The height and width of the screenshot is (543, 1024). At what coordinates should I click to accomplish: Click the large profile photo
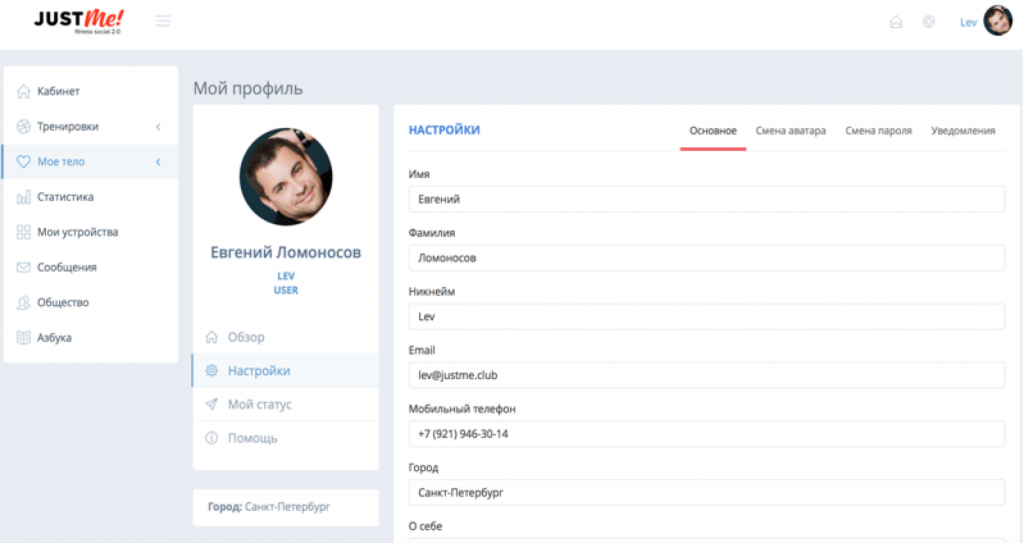(x=286, y=176)
